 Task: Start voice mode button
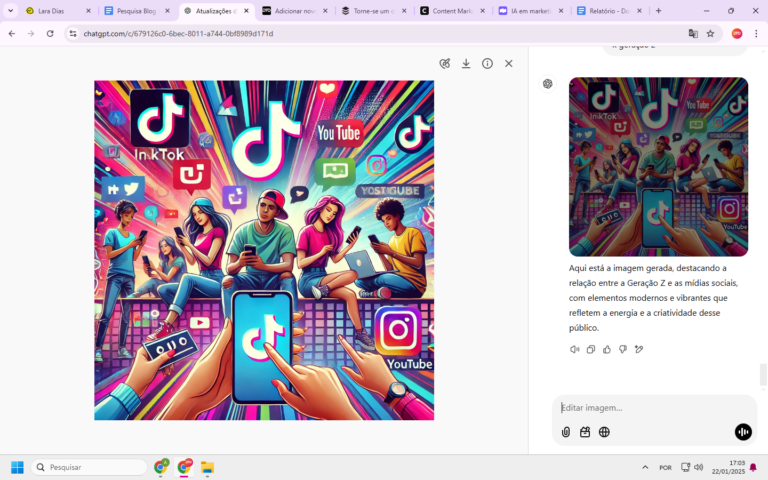point(743,432)
